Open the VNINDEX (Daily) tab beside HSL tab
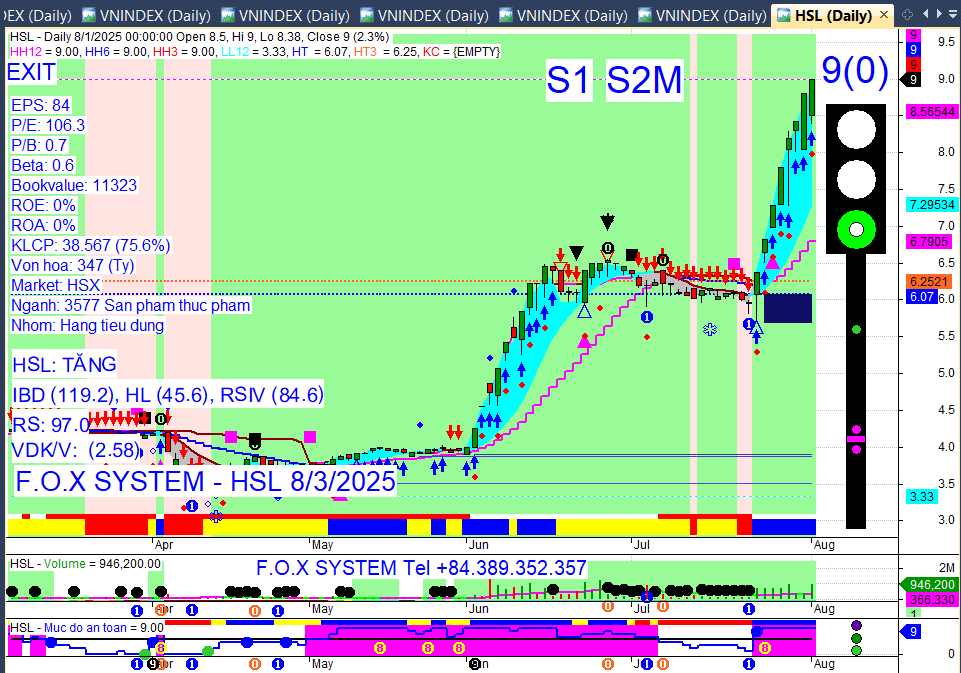 [x=702, y=15]
